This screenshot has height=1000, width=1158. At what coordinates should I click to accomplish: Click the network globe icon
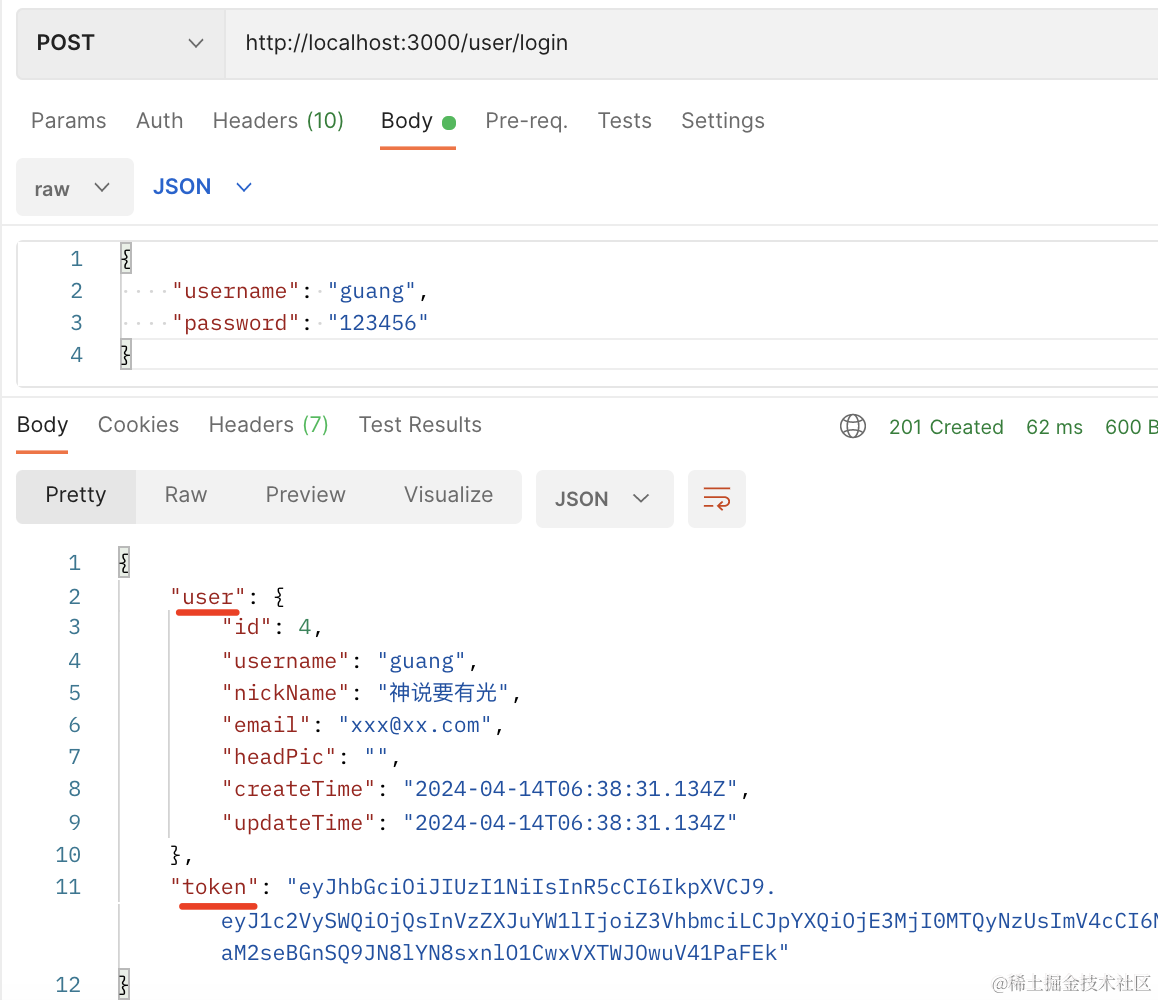coord(853,427)
